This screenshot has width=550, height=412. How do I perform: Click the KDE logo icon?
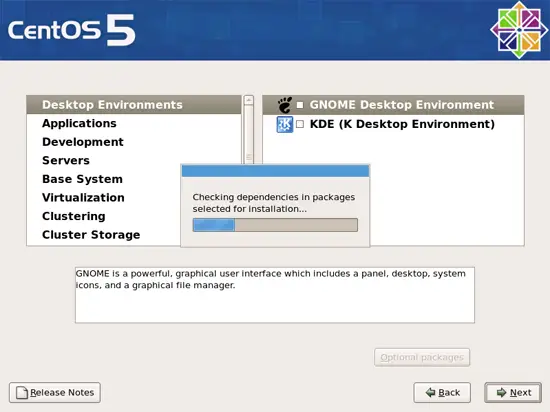(285, 124)
